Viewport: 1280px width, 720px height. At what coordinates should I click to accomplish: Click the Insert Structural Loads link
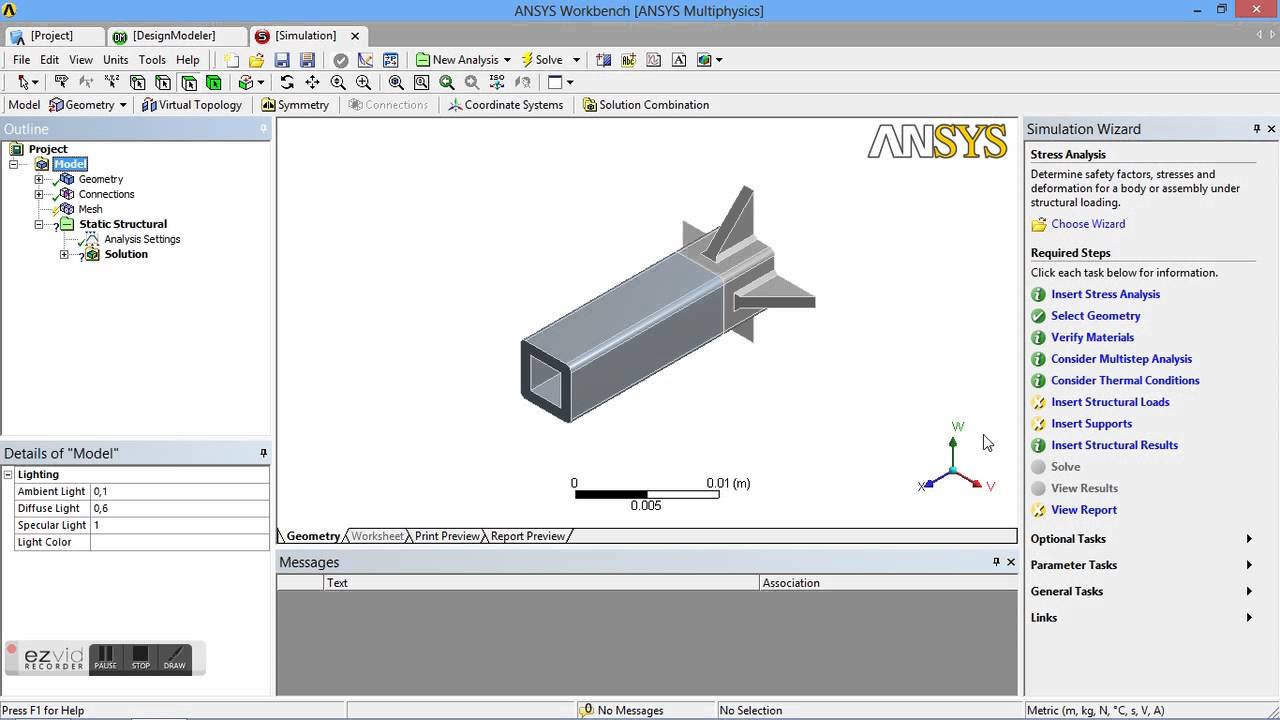1110,402
